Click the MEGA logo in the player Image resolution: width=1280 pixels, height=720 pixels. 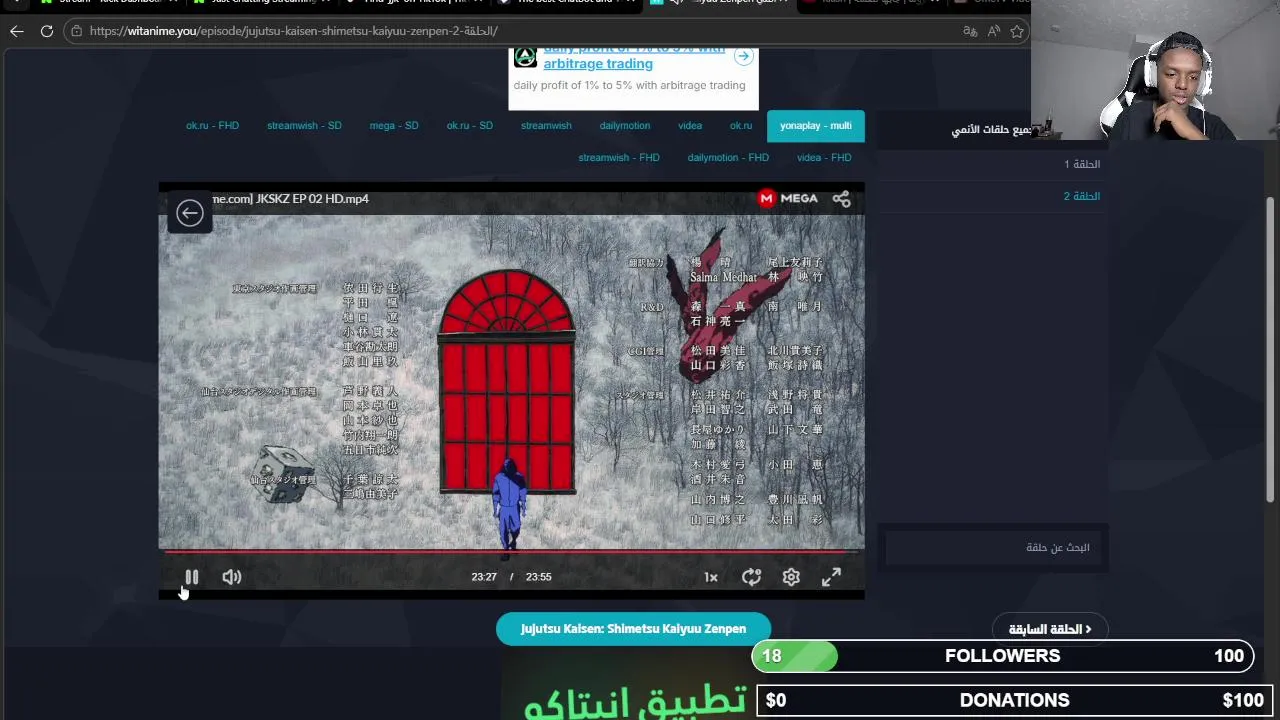click(x=788, y=198)
